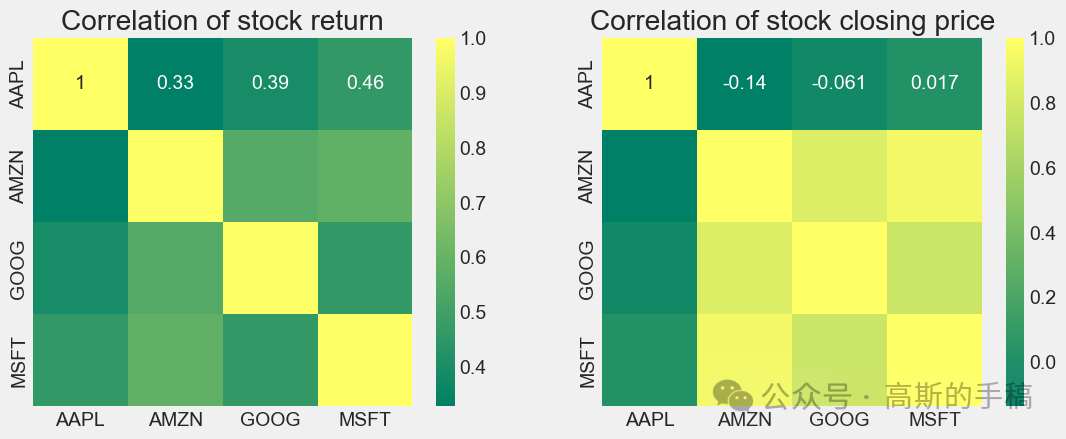Click GOOG x-axis label under return heatmap
1066x439 pixels.
[x=270, y=420]
